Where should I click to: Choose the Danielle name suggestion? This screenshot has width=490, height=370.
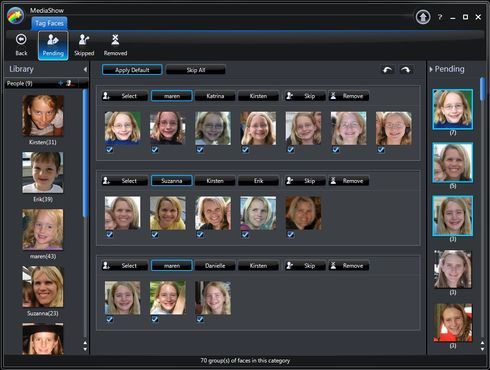[x=215, y=266]
